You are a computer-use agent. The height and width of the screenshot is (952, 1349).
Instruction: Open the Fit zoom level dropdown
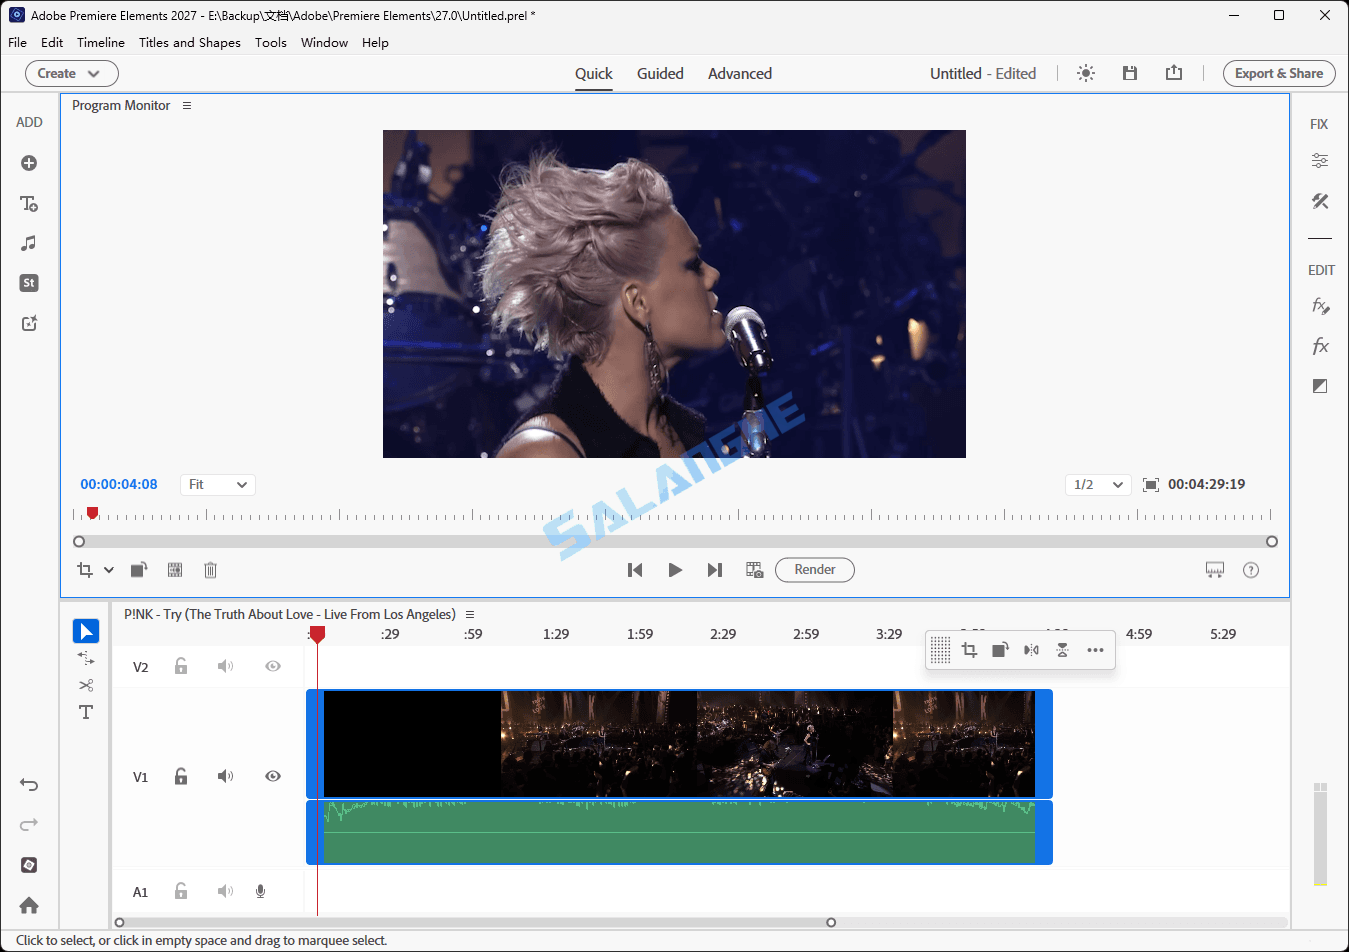click(218, 485)
